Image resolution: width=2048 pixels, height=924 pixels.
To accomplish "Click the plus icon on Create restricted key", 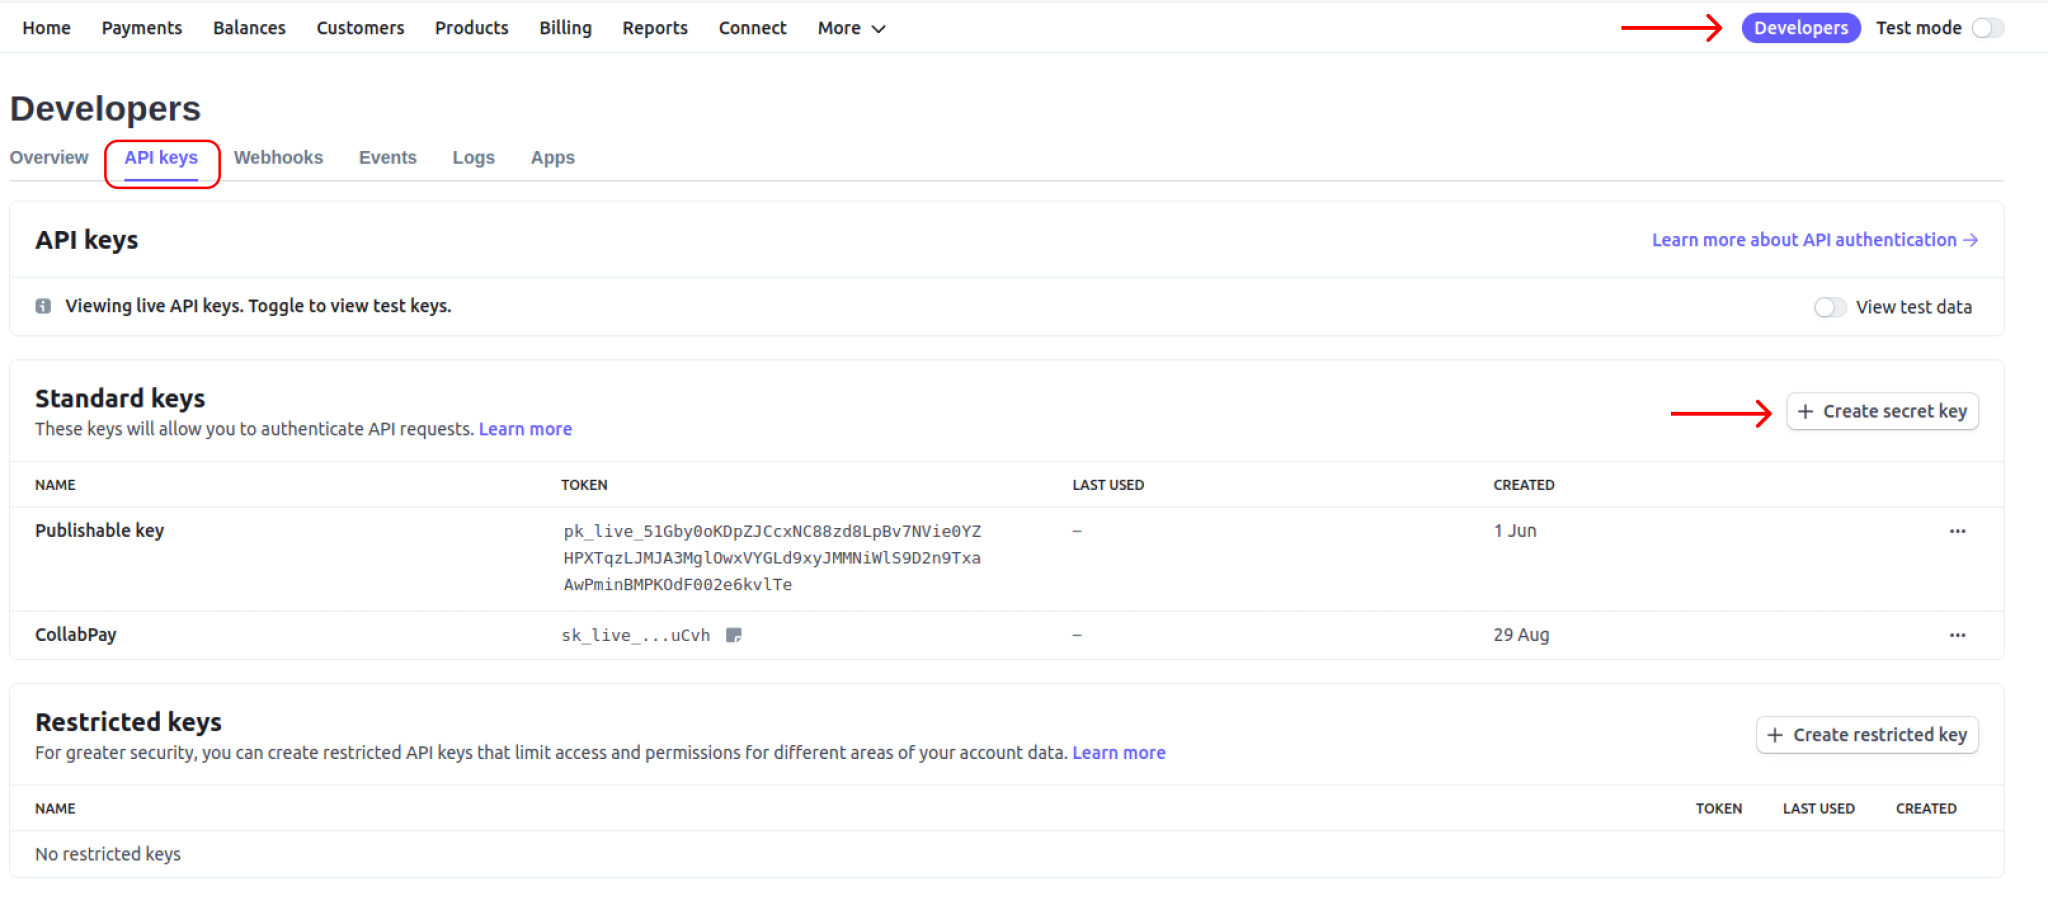I will tap(1775, 734).
